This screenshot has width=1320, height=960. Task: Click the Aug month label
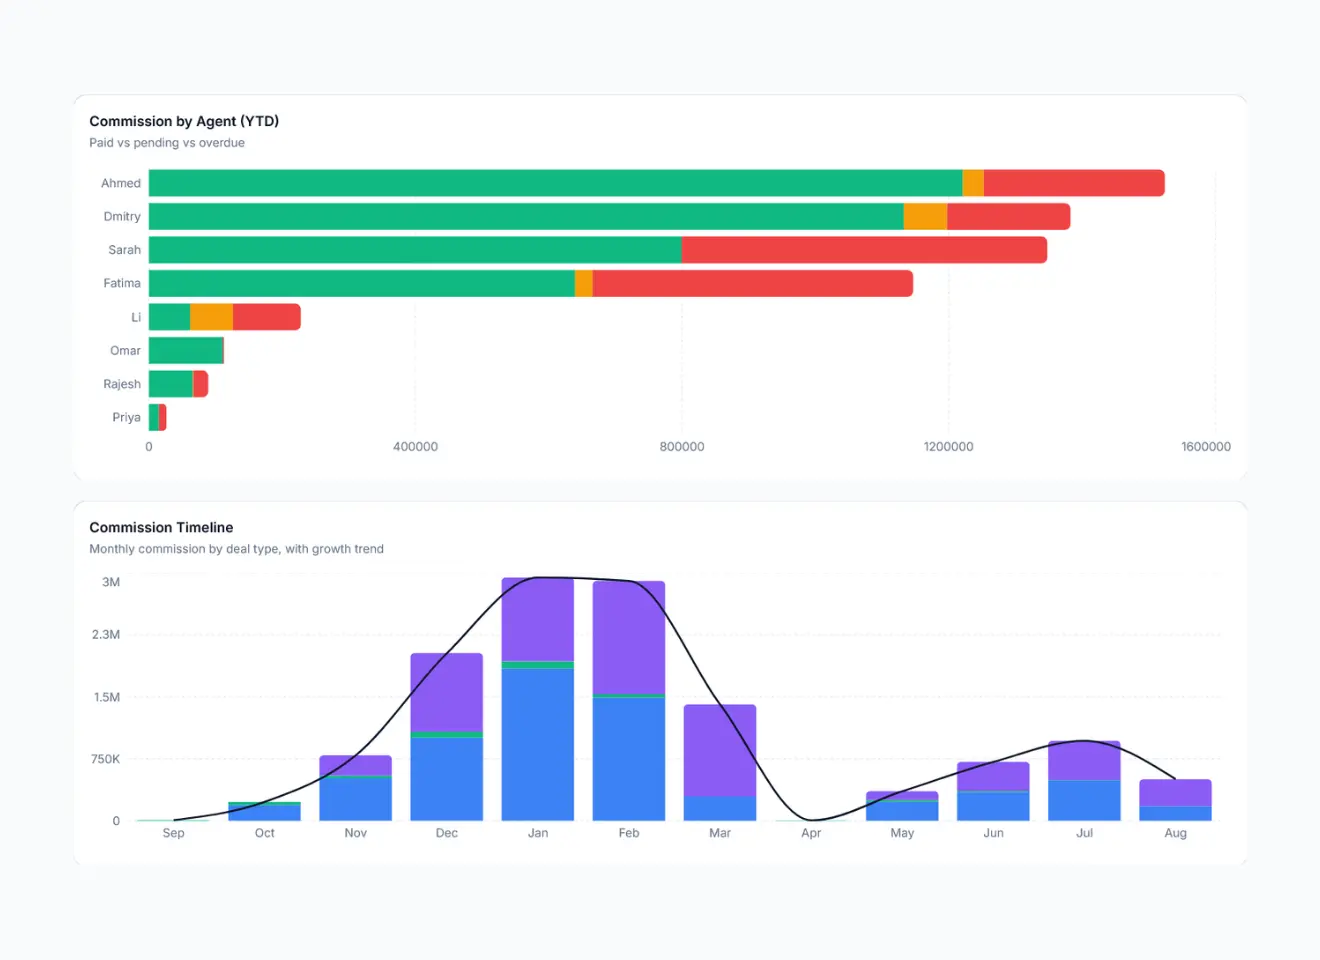(x=1175, y=833)
